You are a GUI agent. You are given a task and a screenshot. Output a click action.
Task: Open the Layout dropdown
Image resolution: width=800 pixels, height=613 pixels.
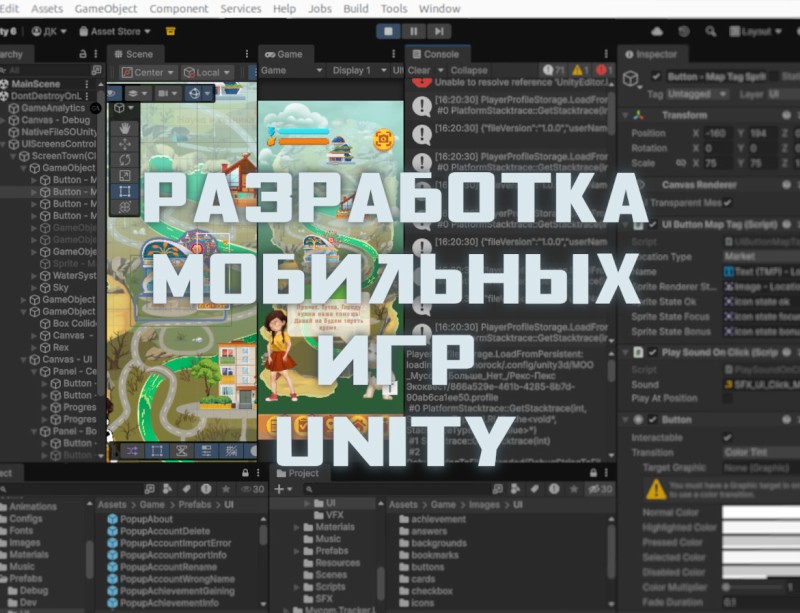pyautogui.click(x=756, y=32)
